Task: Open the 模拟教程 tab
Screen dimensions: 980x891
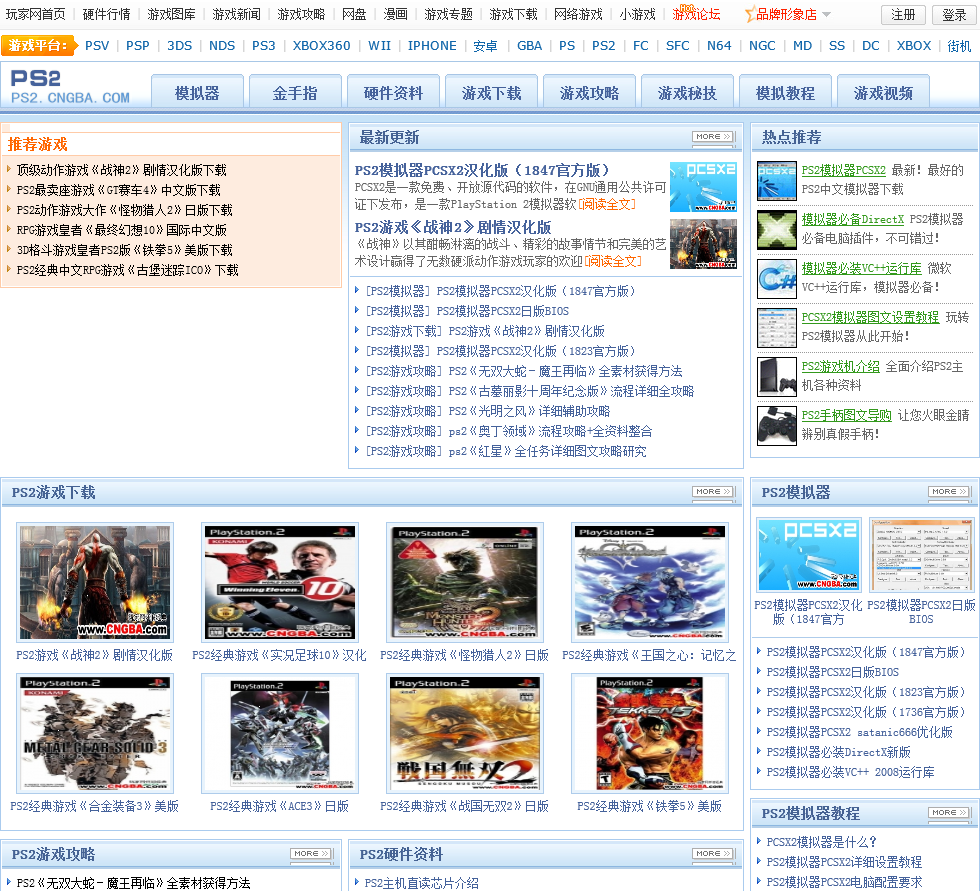Action: [785, 92]
